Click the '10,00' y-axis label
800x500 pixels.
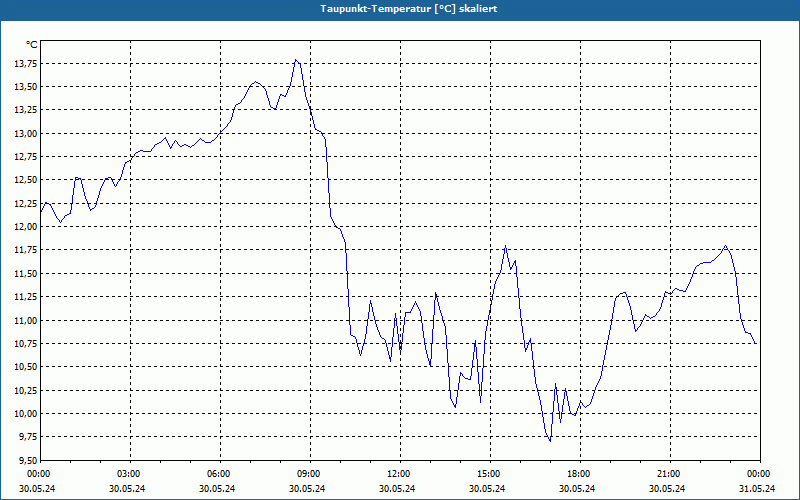(x=26, y=413)
